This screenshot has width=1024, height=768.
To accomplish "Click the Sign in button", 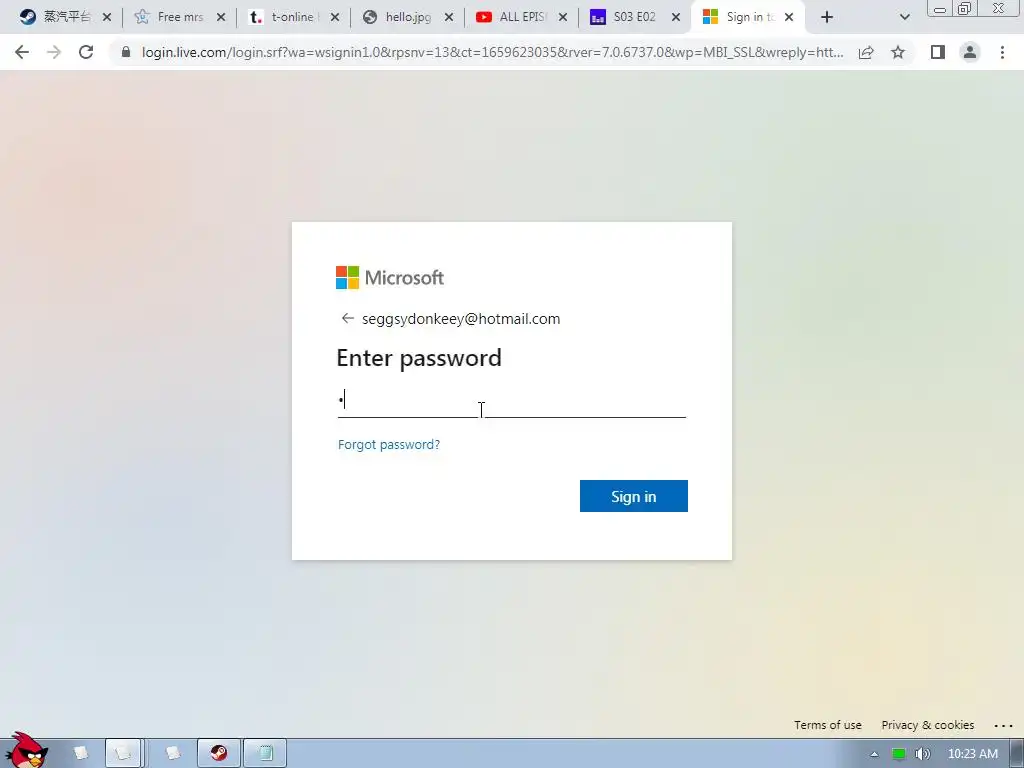I will coord(633,496).
